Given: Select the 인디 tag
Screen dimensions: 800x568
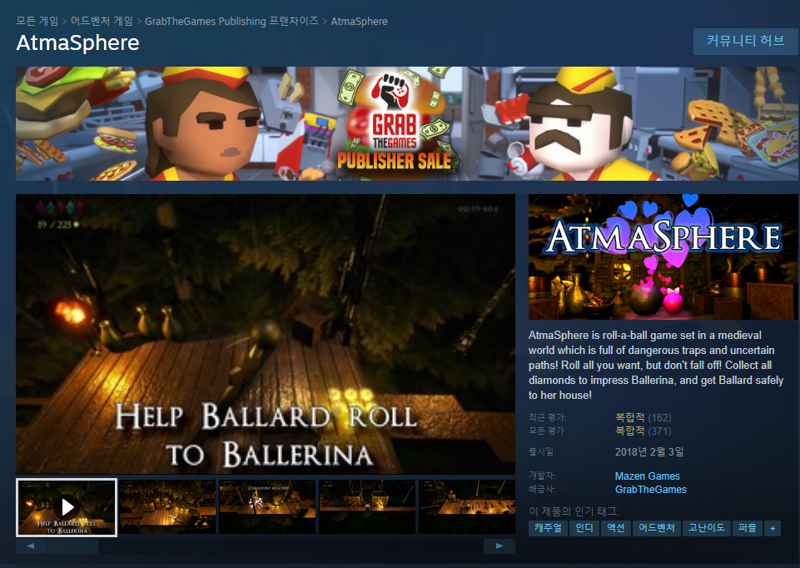Looking at the screenshot, I should click(x=584, y=528).
